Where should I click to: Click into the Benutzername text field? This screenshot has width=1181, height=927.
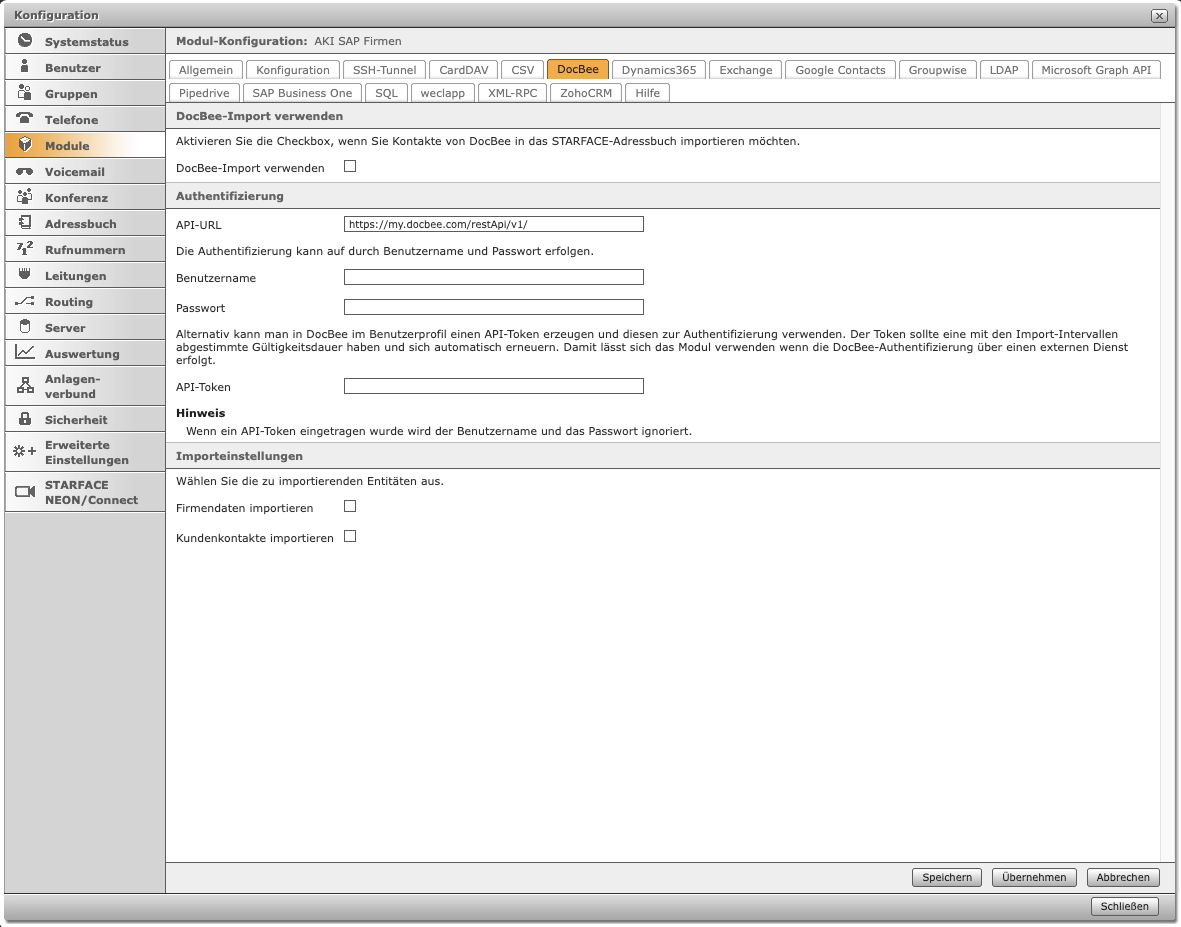pyautogui.click(x=493, y=277)
